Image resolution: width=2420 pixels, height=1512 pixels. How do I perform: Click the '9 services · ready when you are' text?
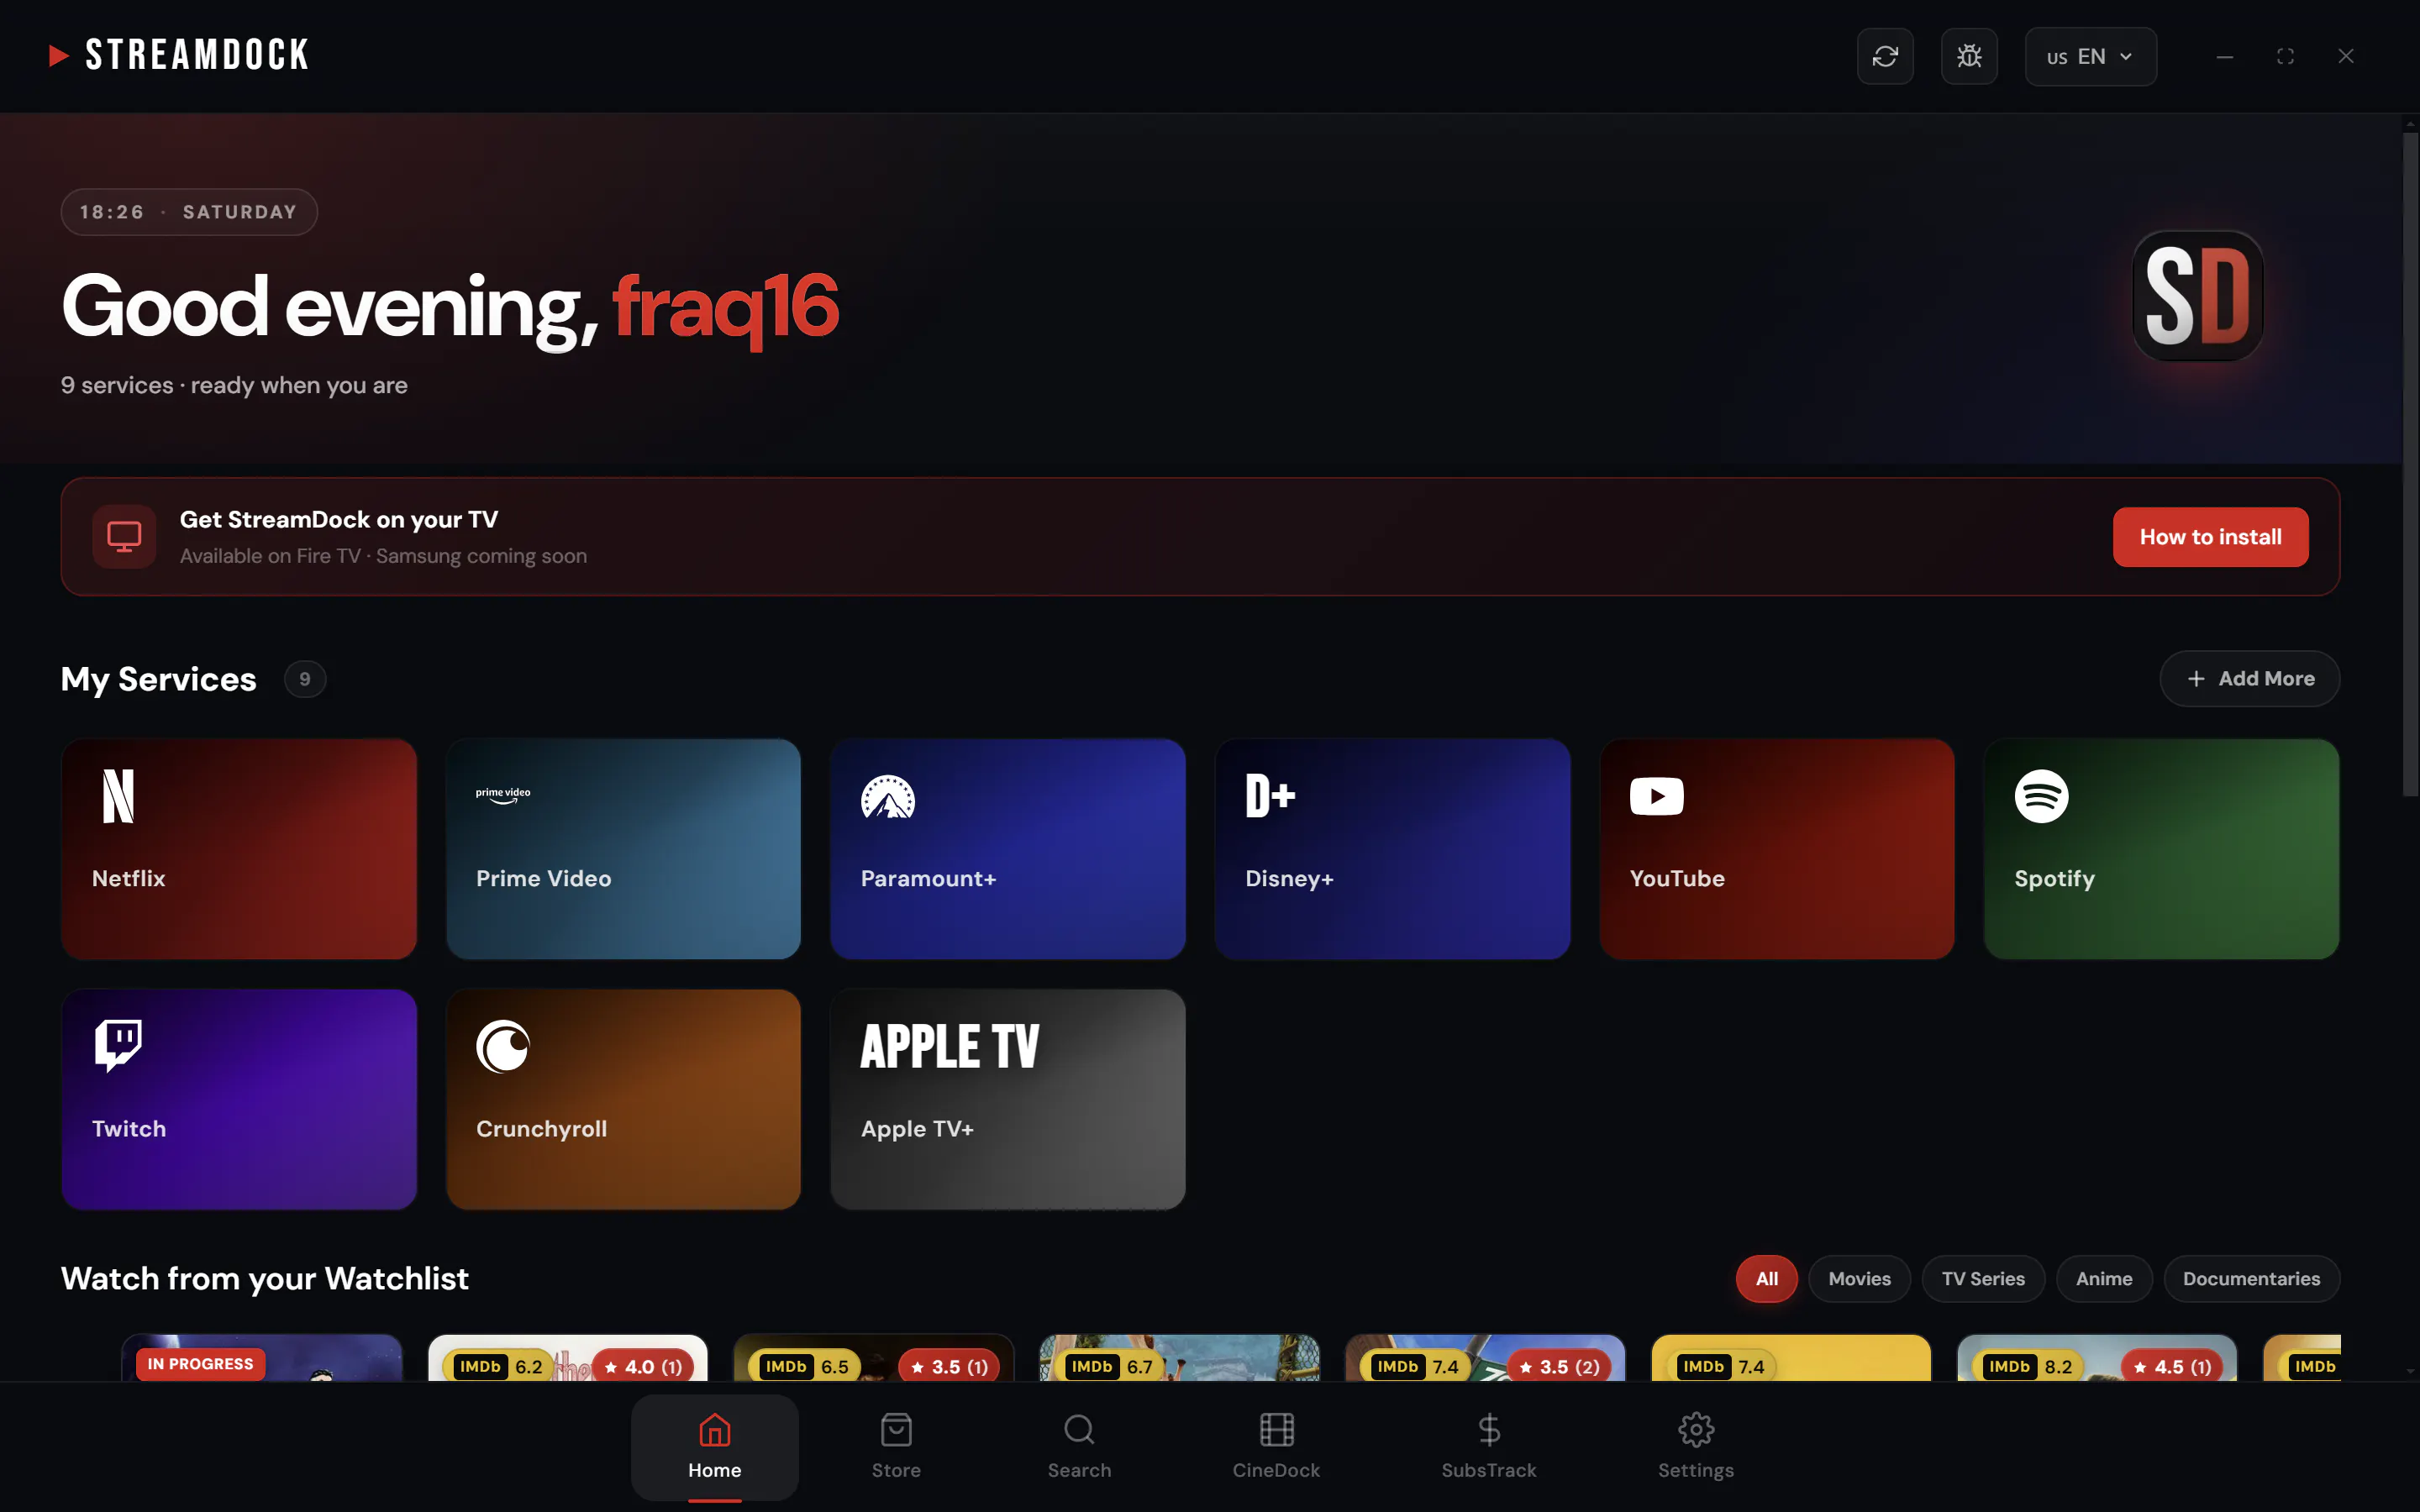234,385
